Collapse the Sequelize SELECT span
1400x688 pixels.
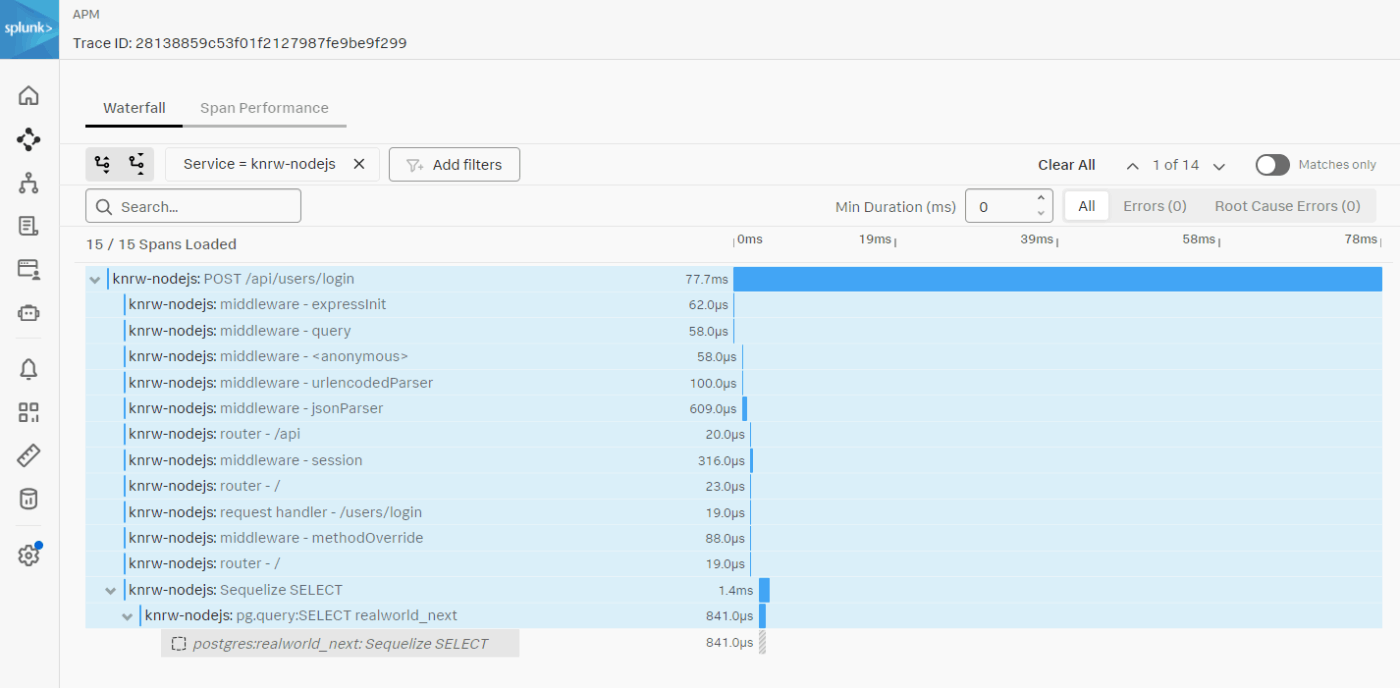[x=111, y=590]
